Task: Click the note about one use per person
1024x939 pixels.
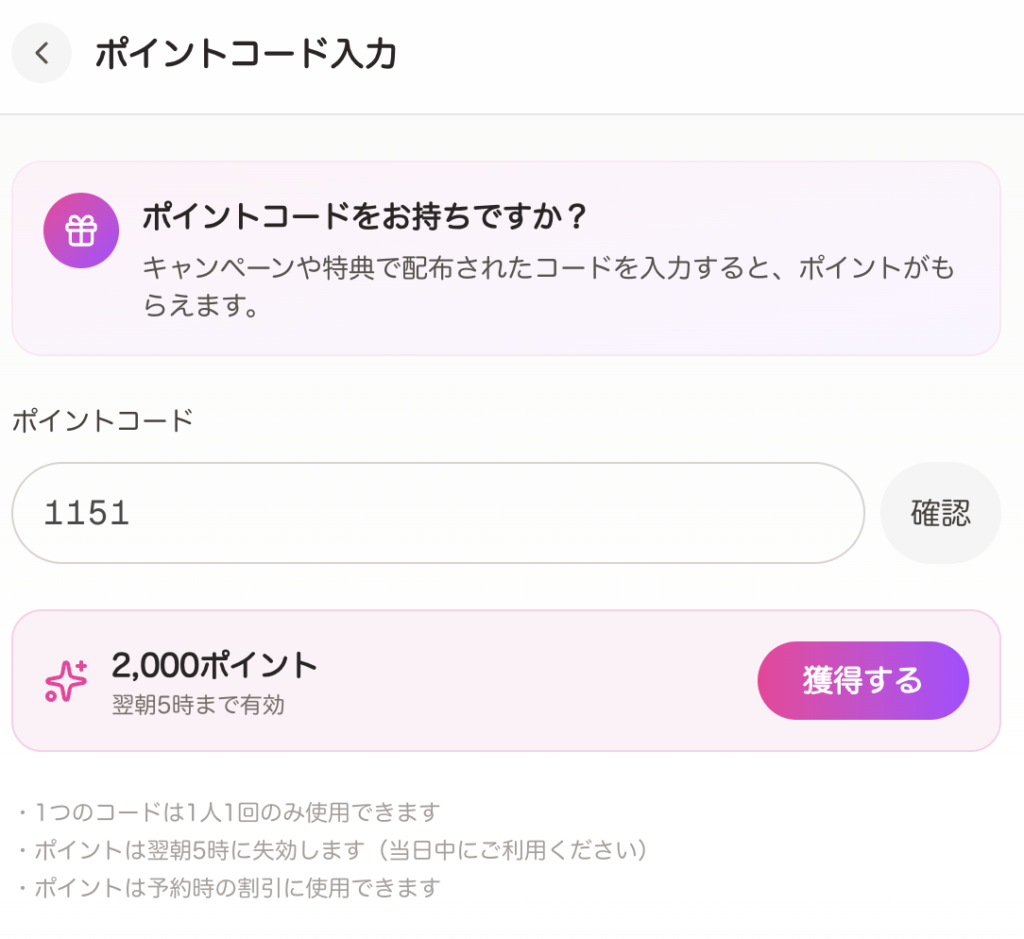Action: (x=230, y=812)
